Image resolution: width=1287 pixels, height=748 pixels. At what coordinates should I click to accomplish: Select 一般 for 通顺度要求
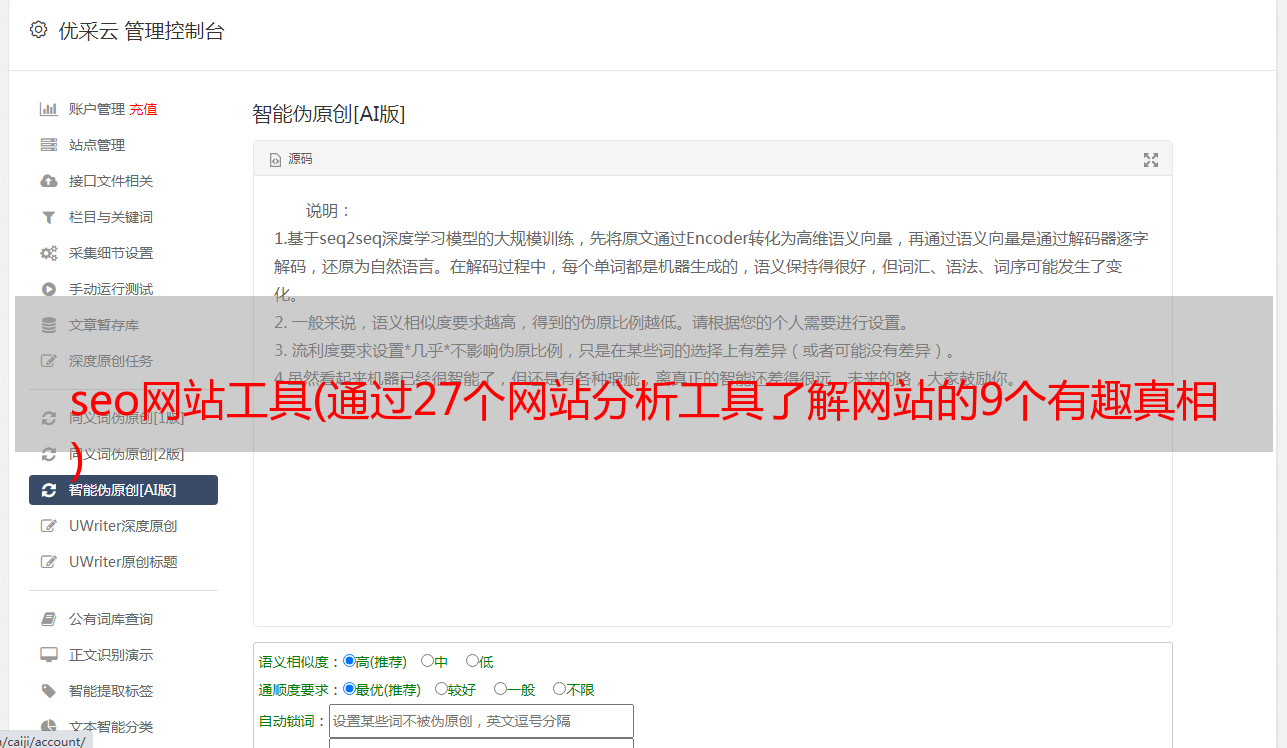pyautogui.click(x=500, y=689)
